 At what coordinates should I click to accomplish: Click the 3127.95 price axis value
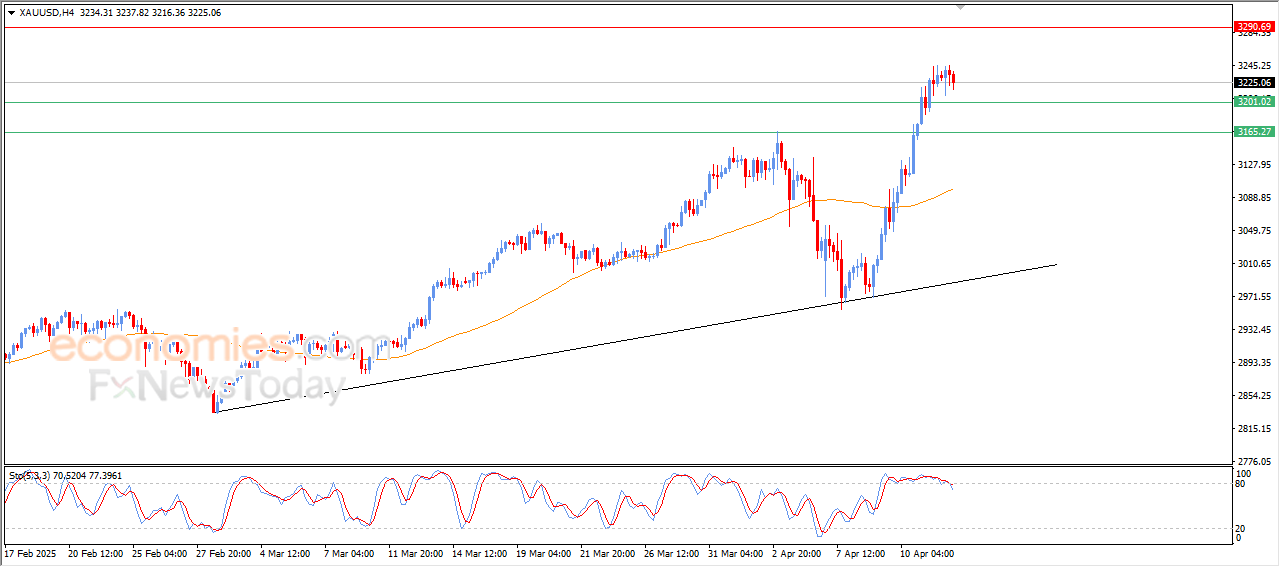click(x=1254, y=165)
